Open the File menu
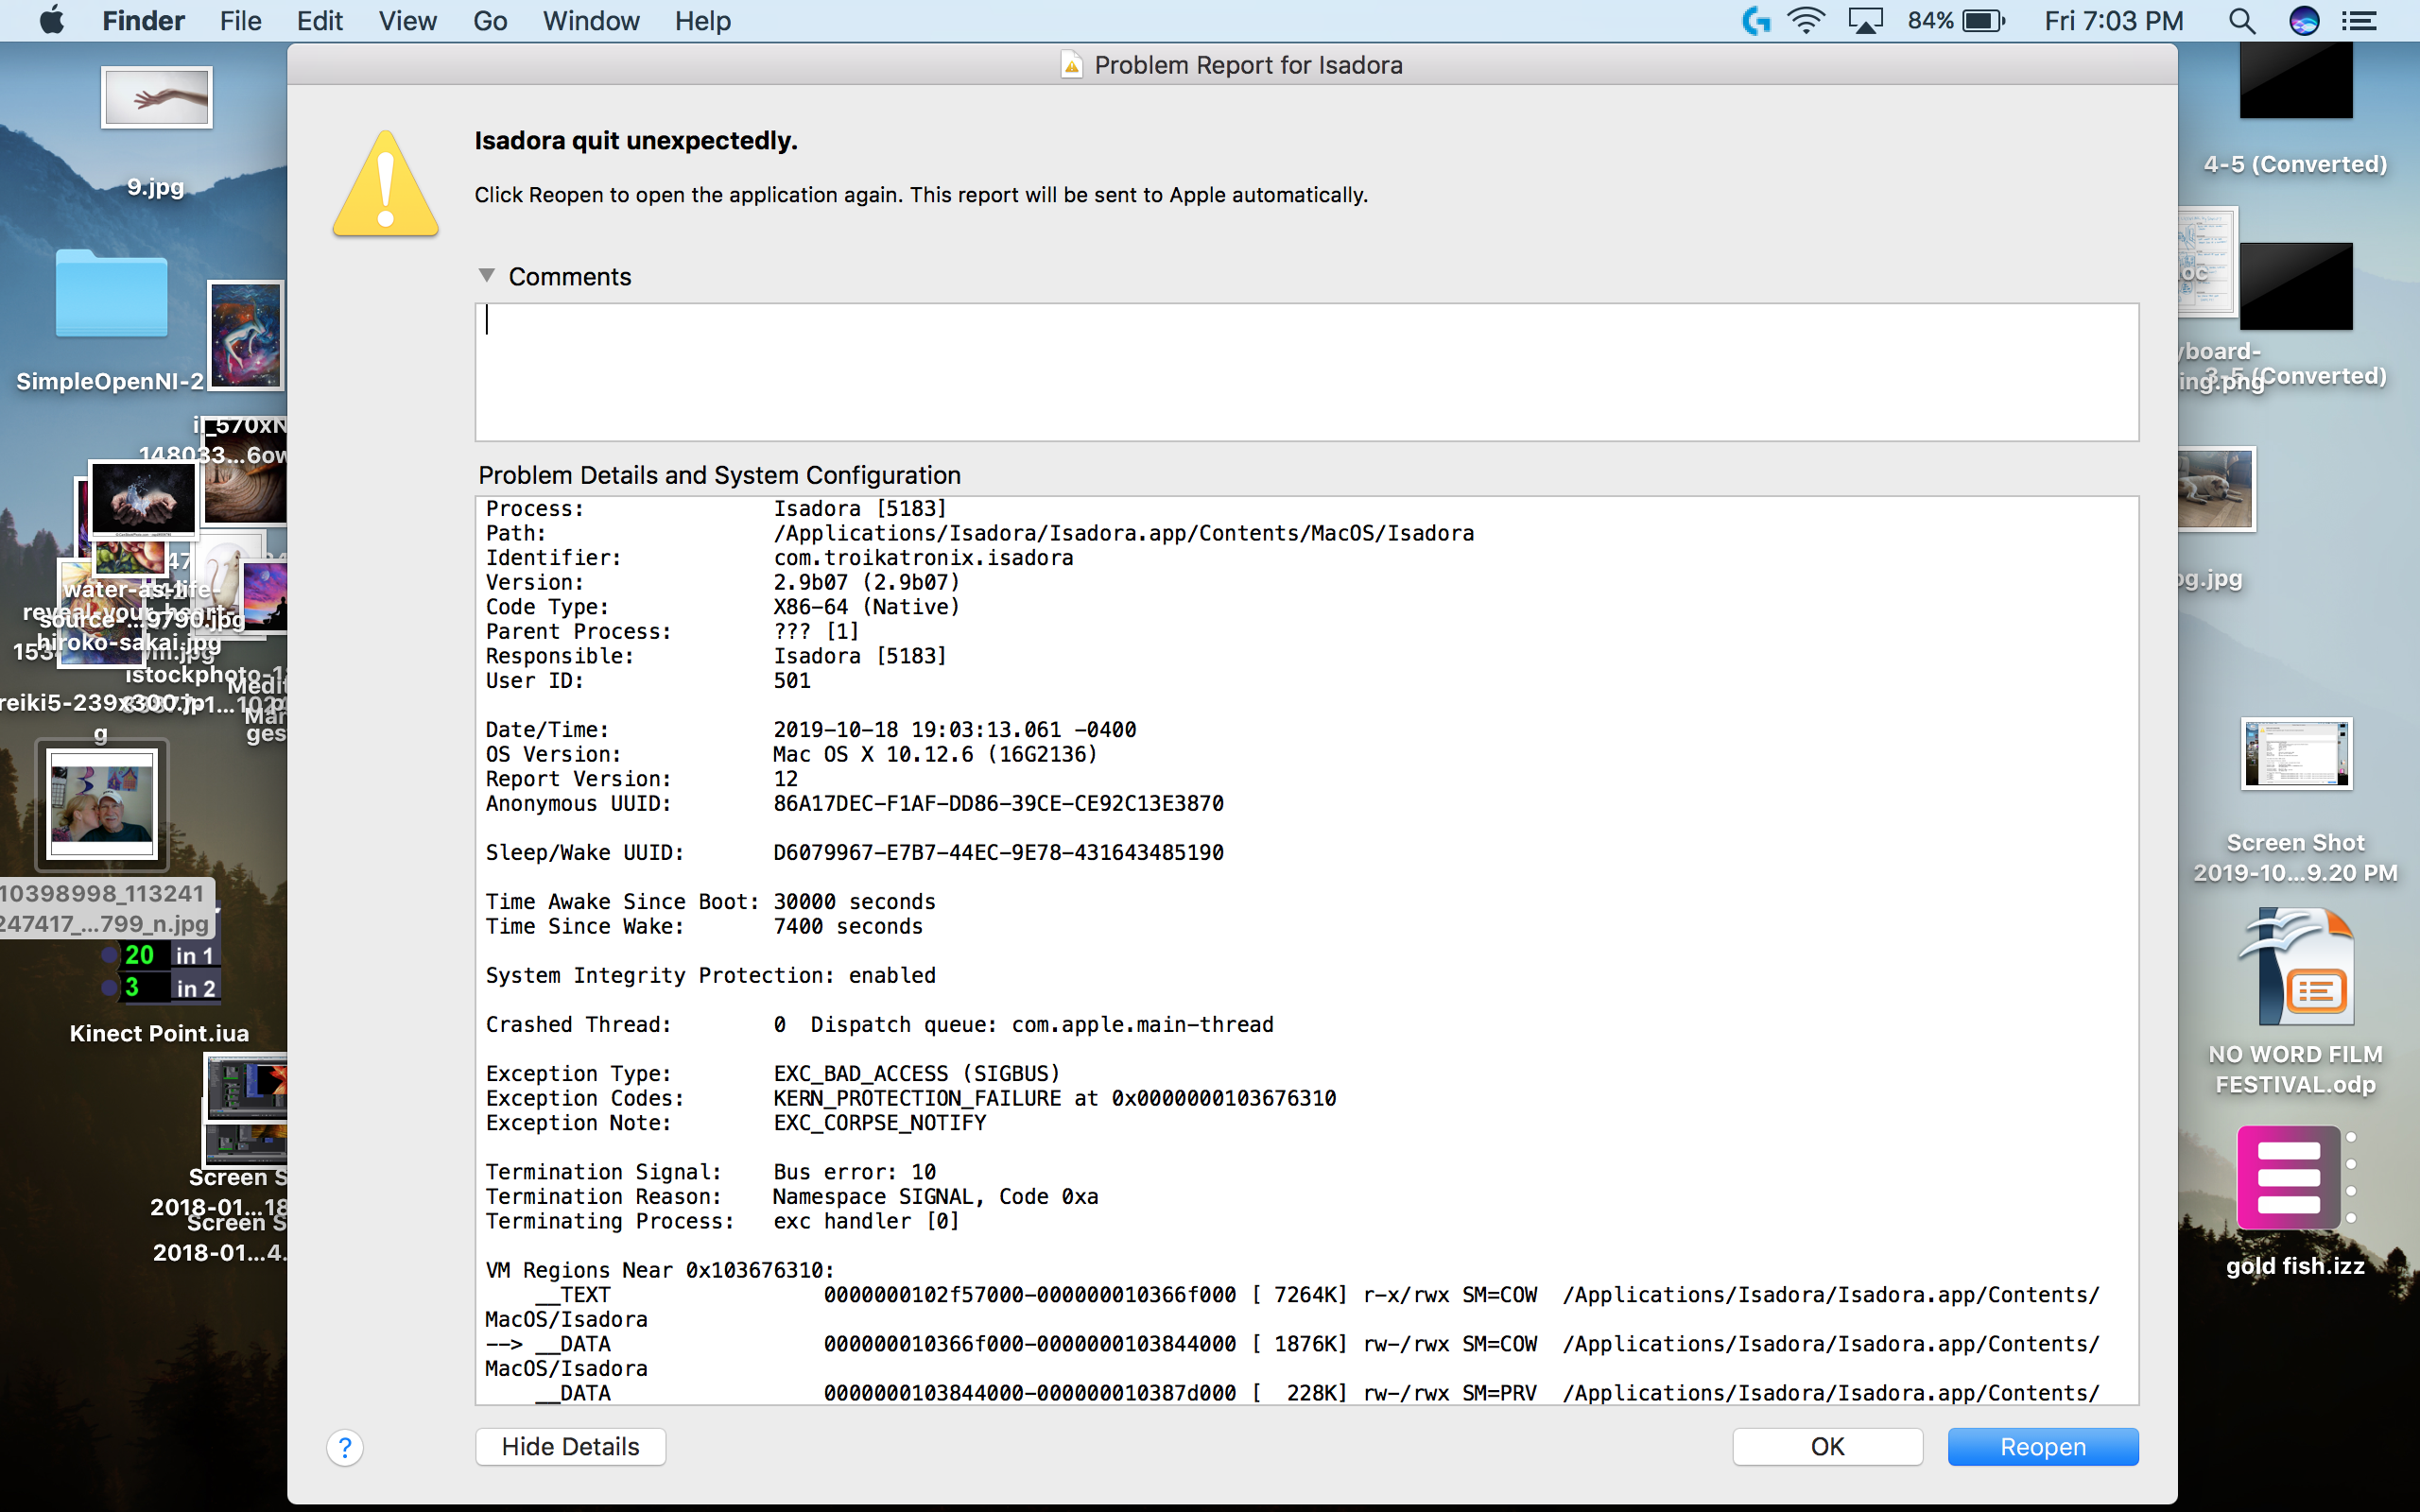Screen dimensions: 2420x1512 pyautogui.click(x=240, y=20)
